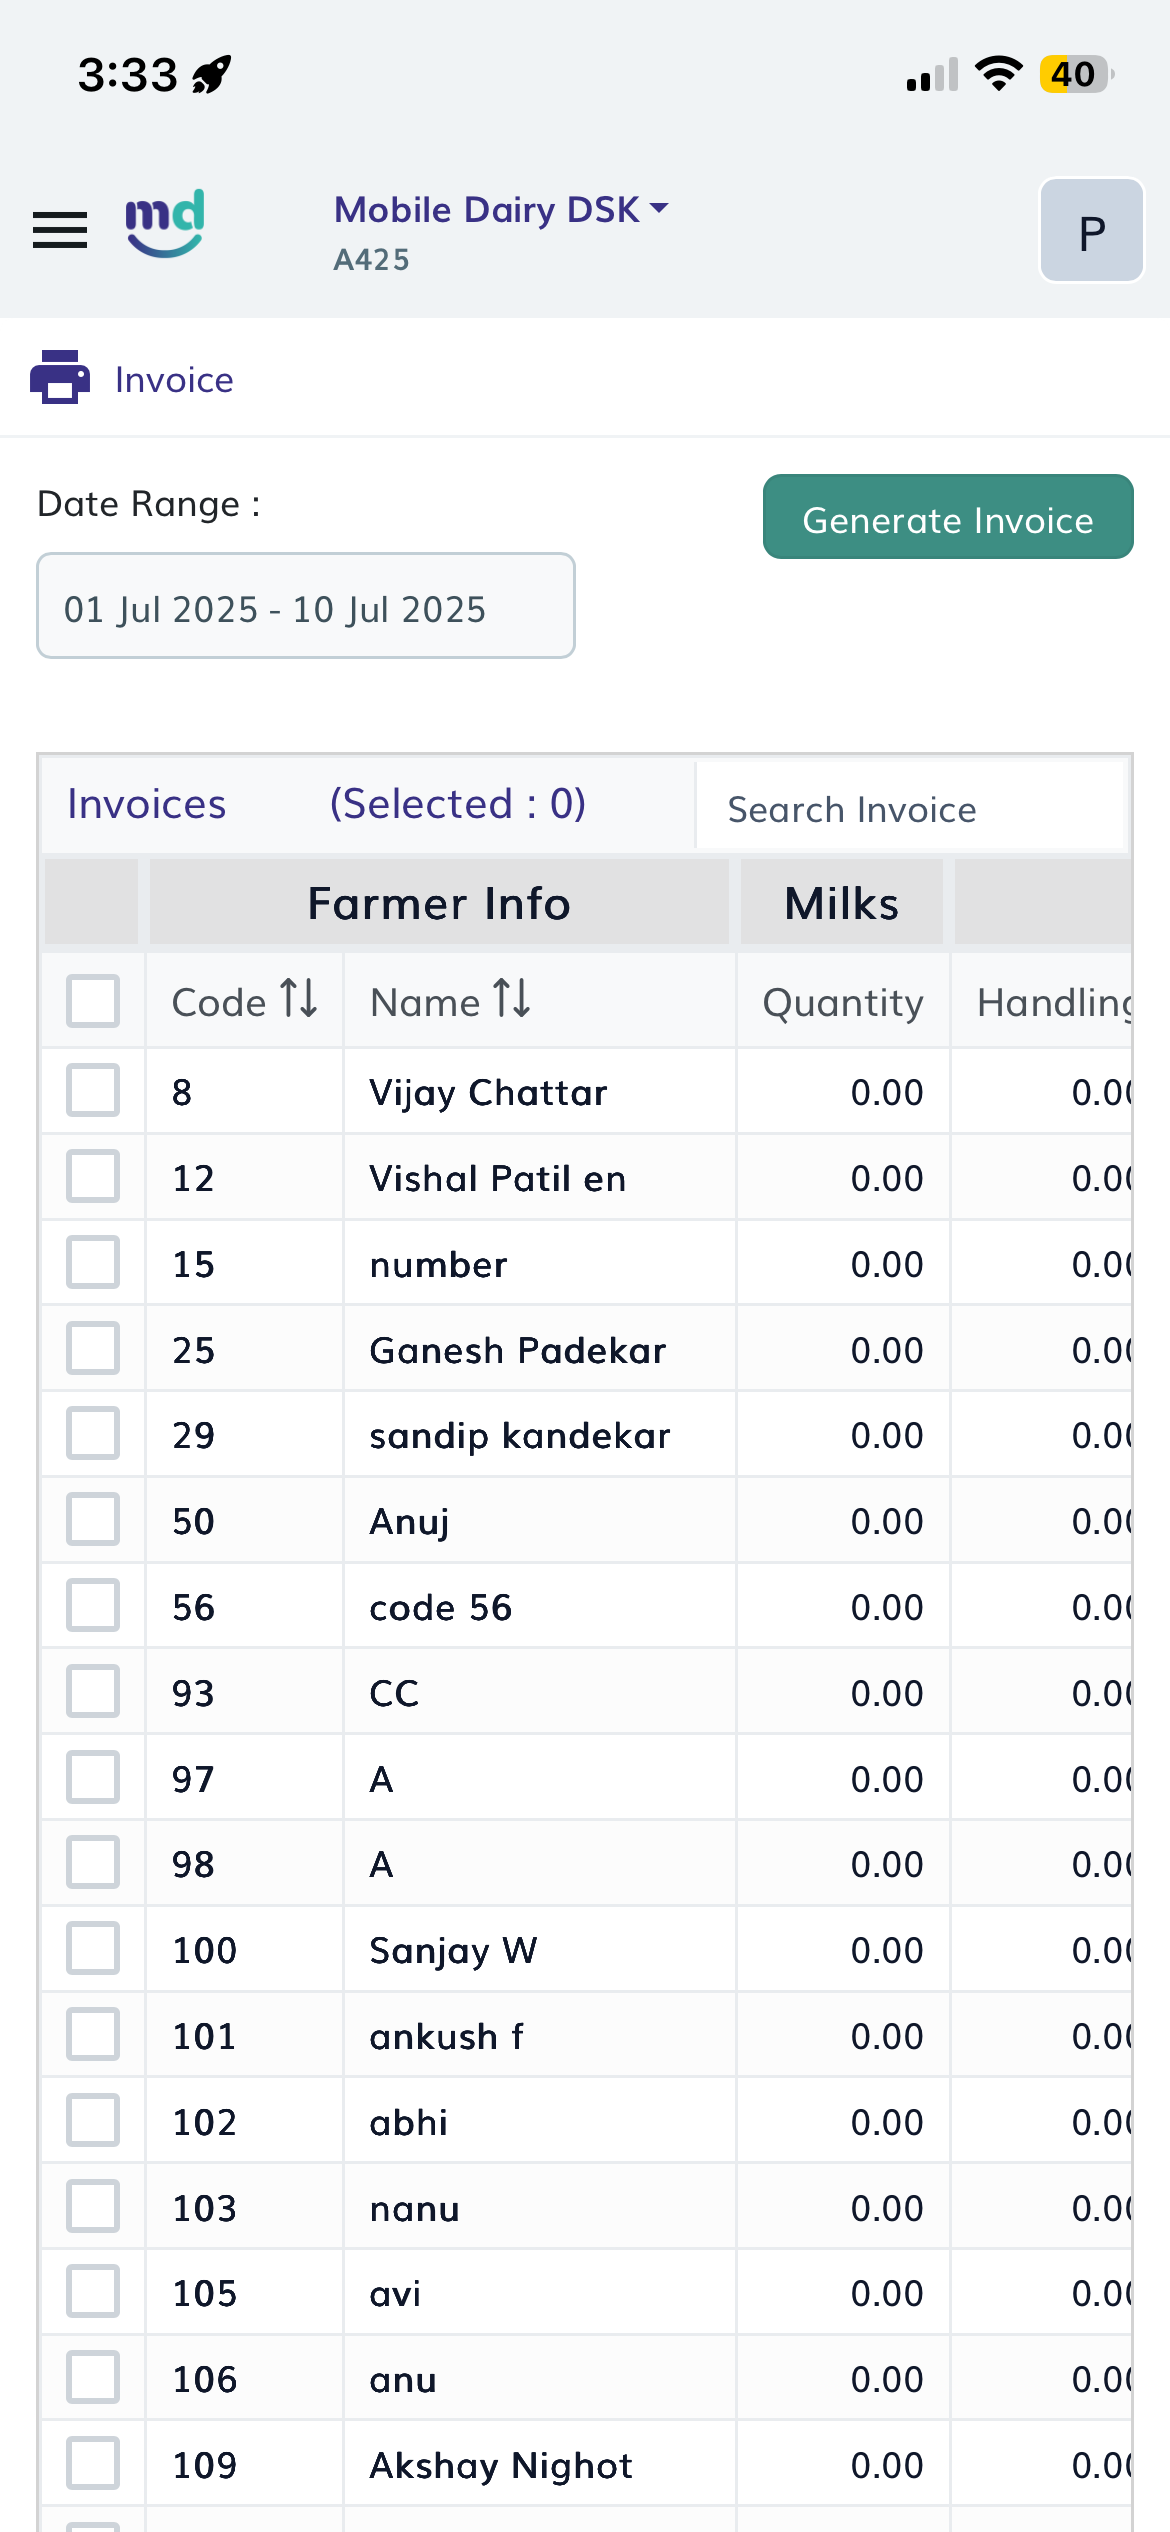Image resolution: width=1170 pixels, height=2532 pixels.
Task: Select the checkbox for code 93 CC
Action: pyautogui.click(x=93, y=1691)
